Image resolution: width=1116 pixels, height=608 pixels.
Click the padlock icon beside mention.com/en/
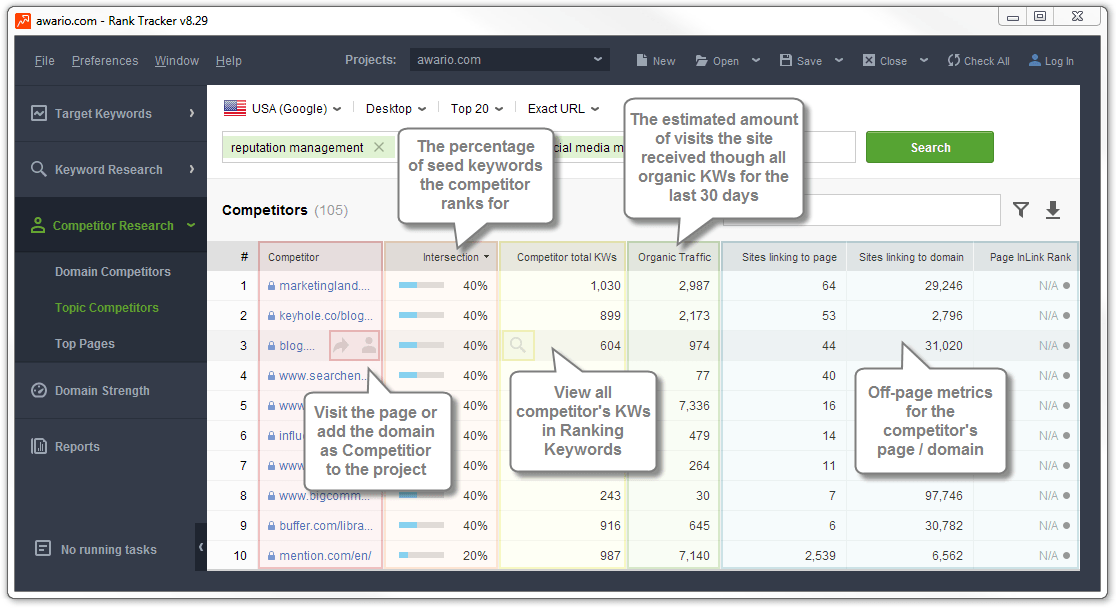271,555
